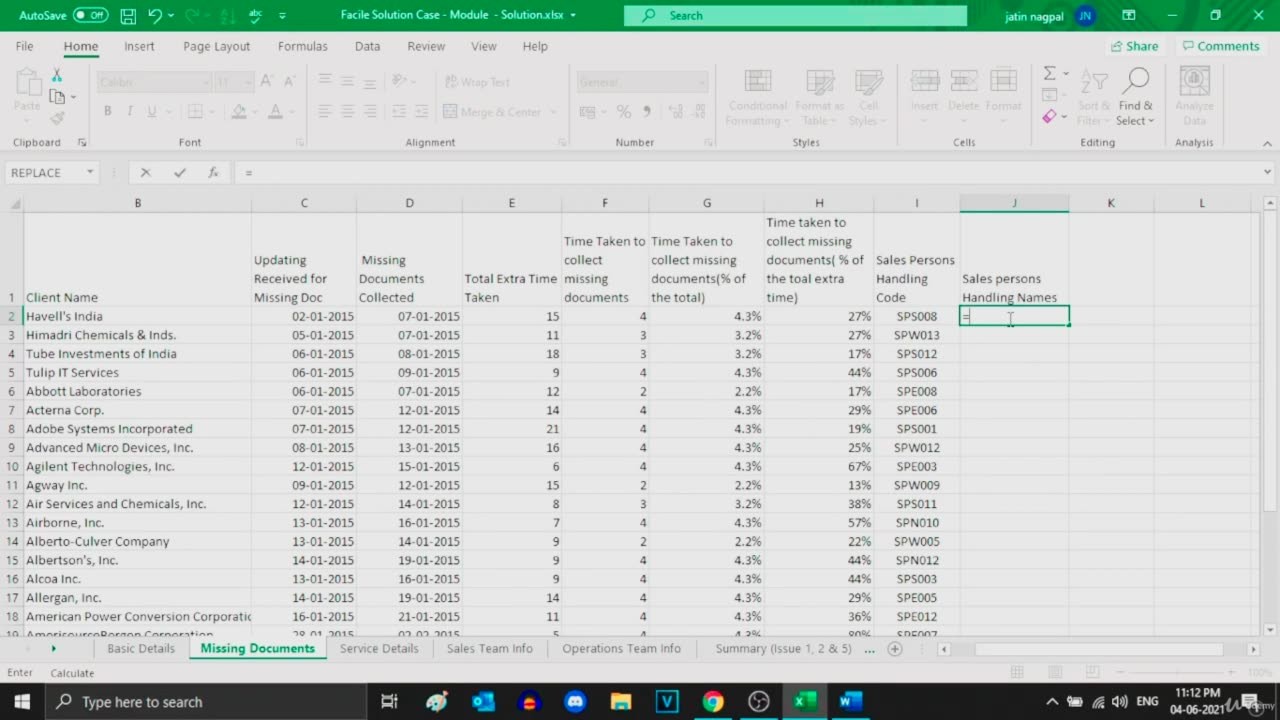Click the horizontal scrollbar thumb
Viewport: 1280px width, 720px height.
tap(1099, 649)
